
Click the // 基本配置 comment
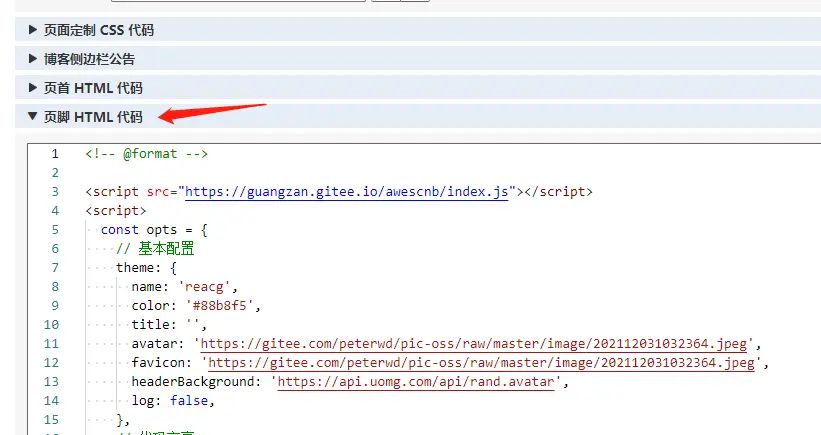click(x=155, y=249)
